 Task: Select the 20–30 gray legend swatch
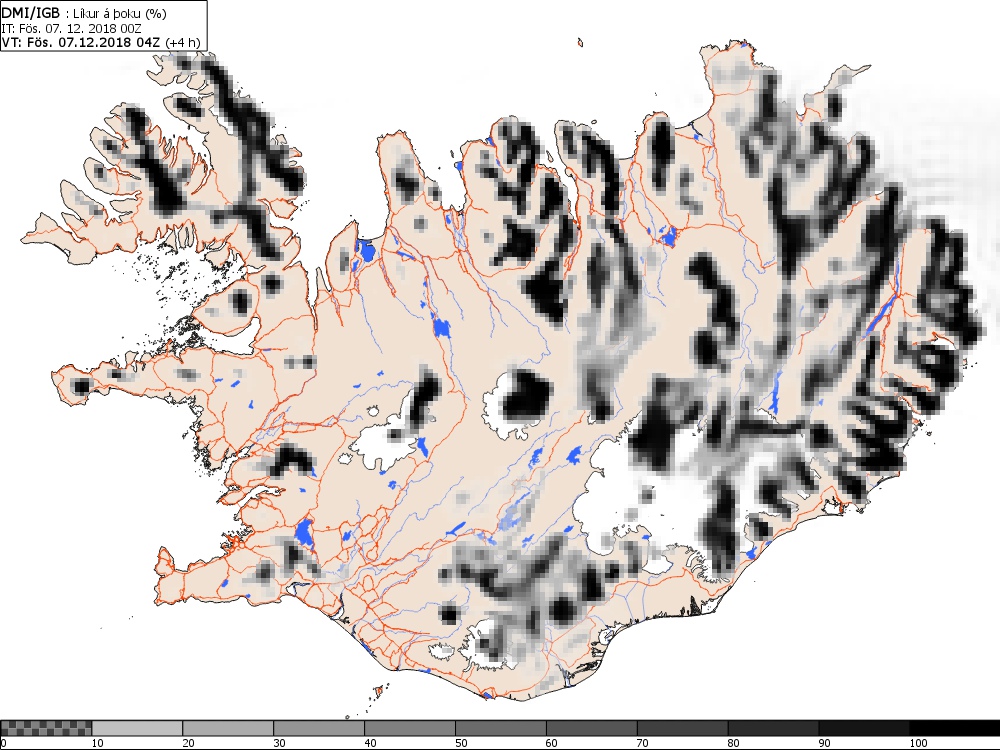tap(228, 728)
